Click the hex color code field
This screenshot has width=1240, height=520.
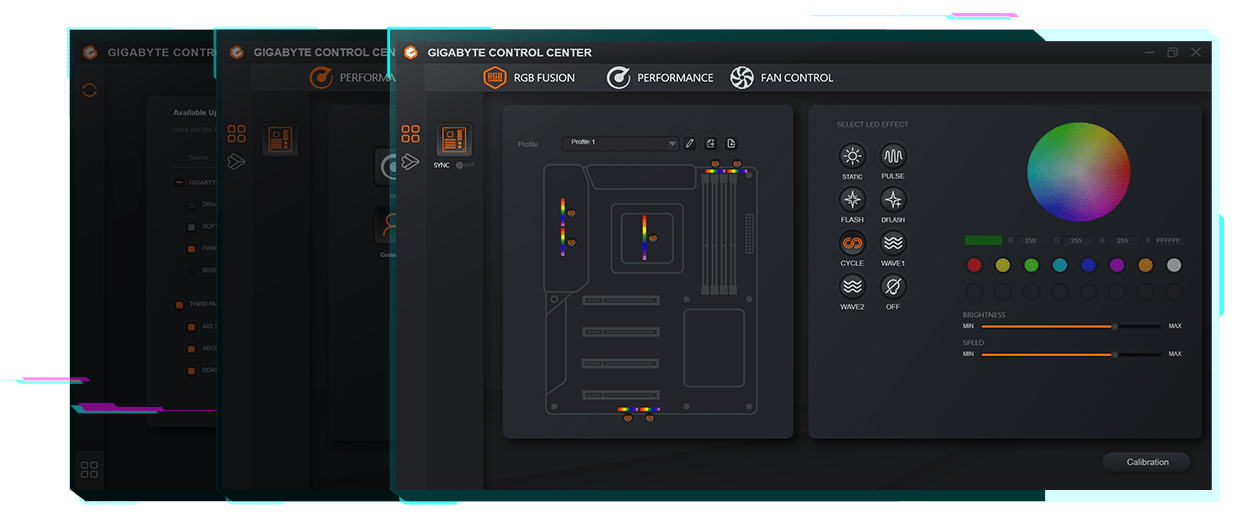click(x=1168, y=241)
